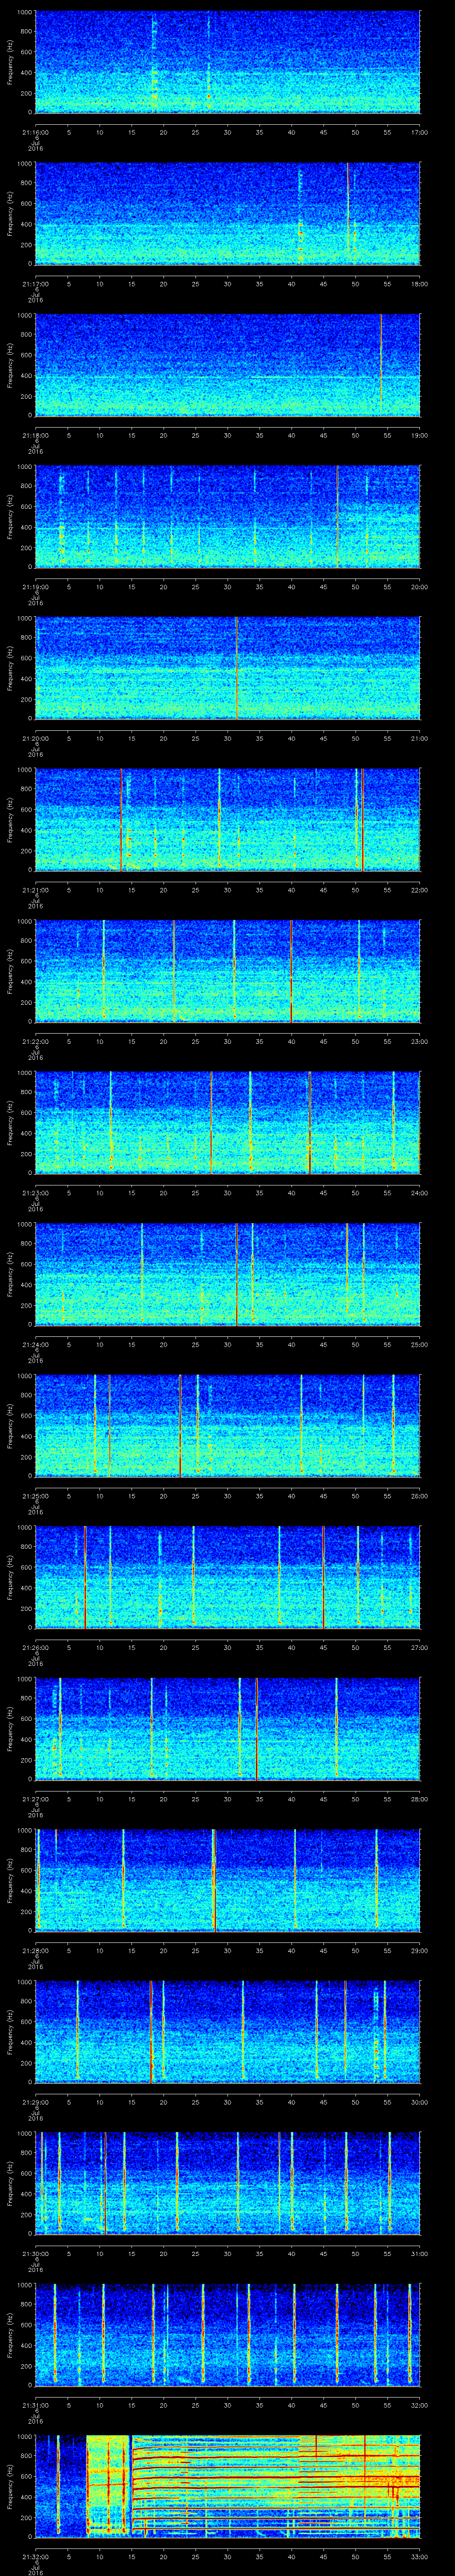Select the 21:32:00 timestamp label
Screen dimensions: 455x2576
pyautogui.click(x=35, y=2556)
